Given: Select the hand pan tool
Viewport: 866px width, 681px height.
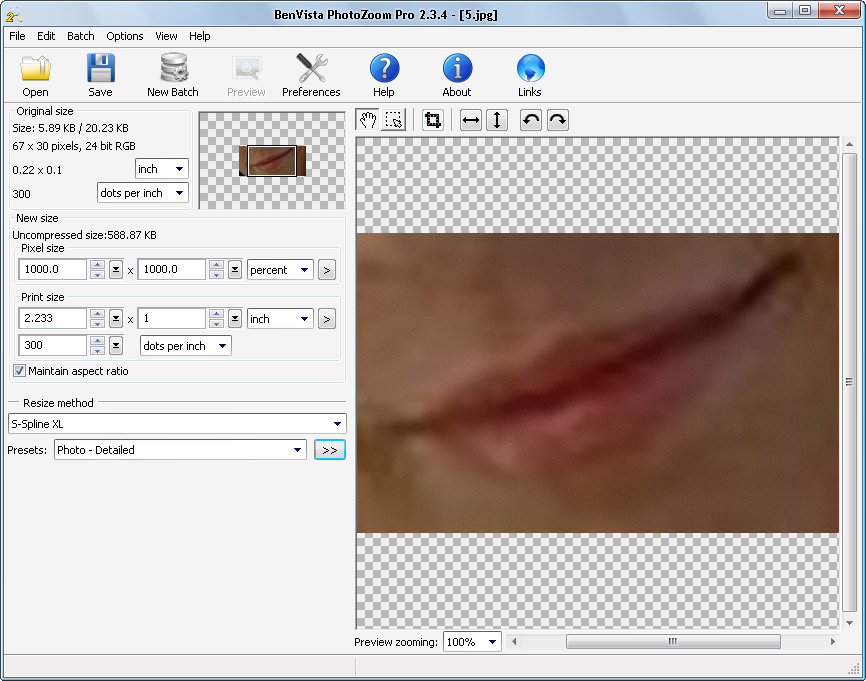Looking at the screenshot, I should (368, 120).
